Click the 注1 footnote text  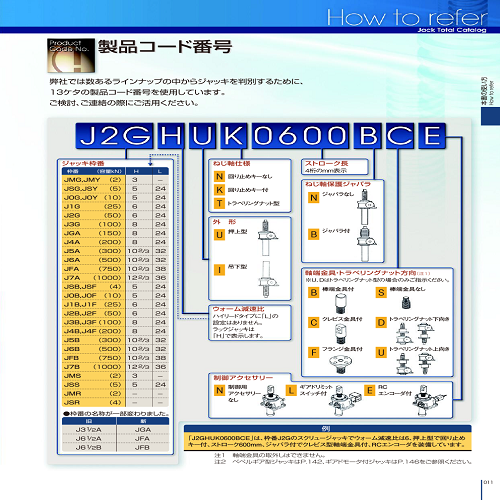270,455
